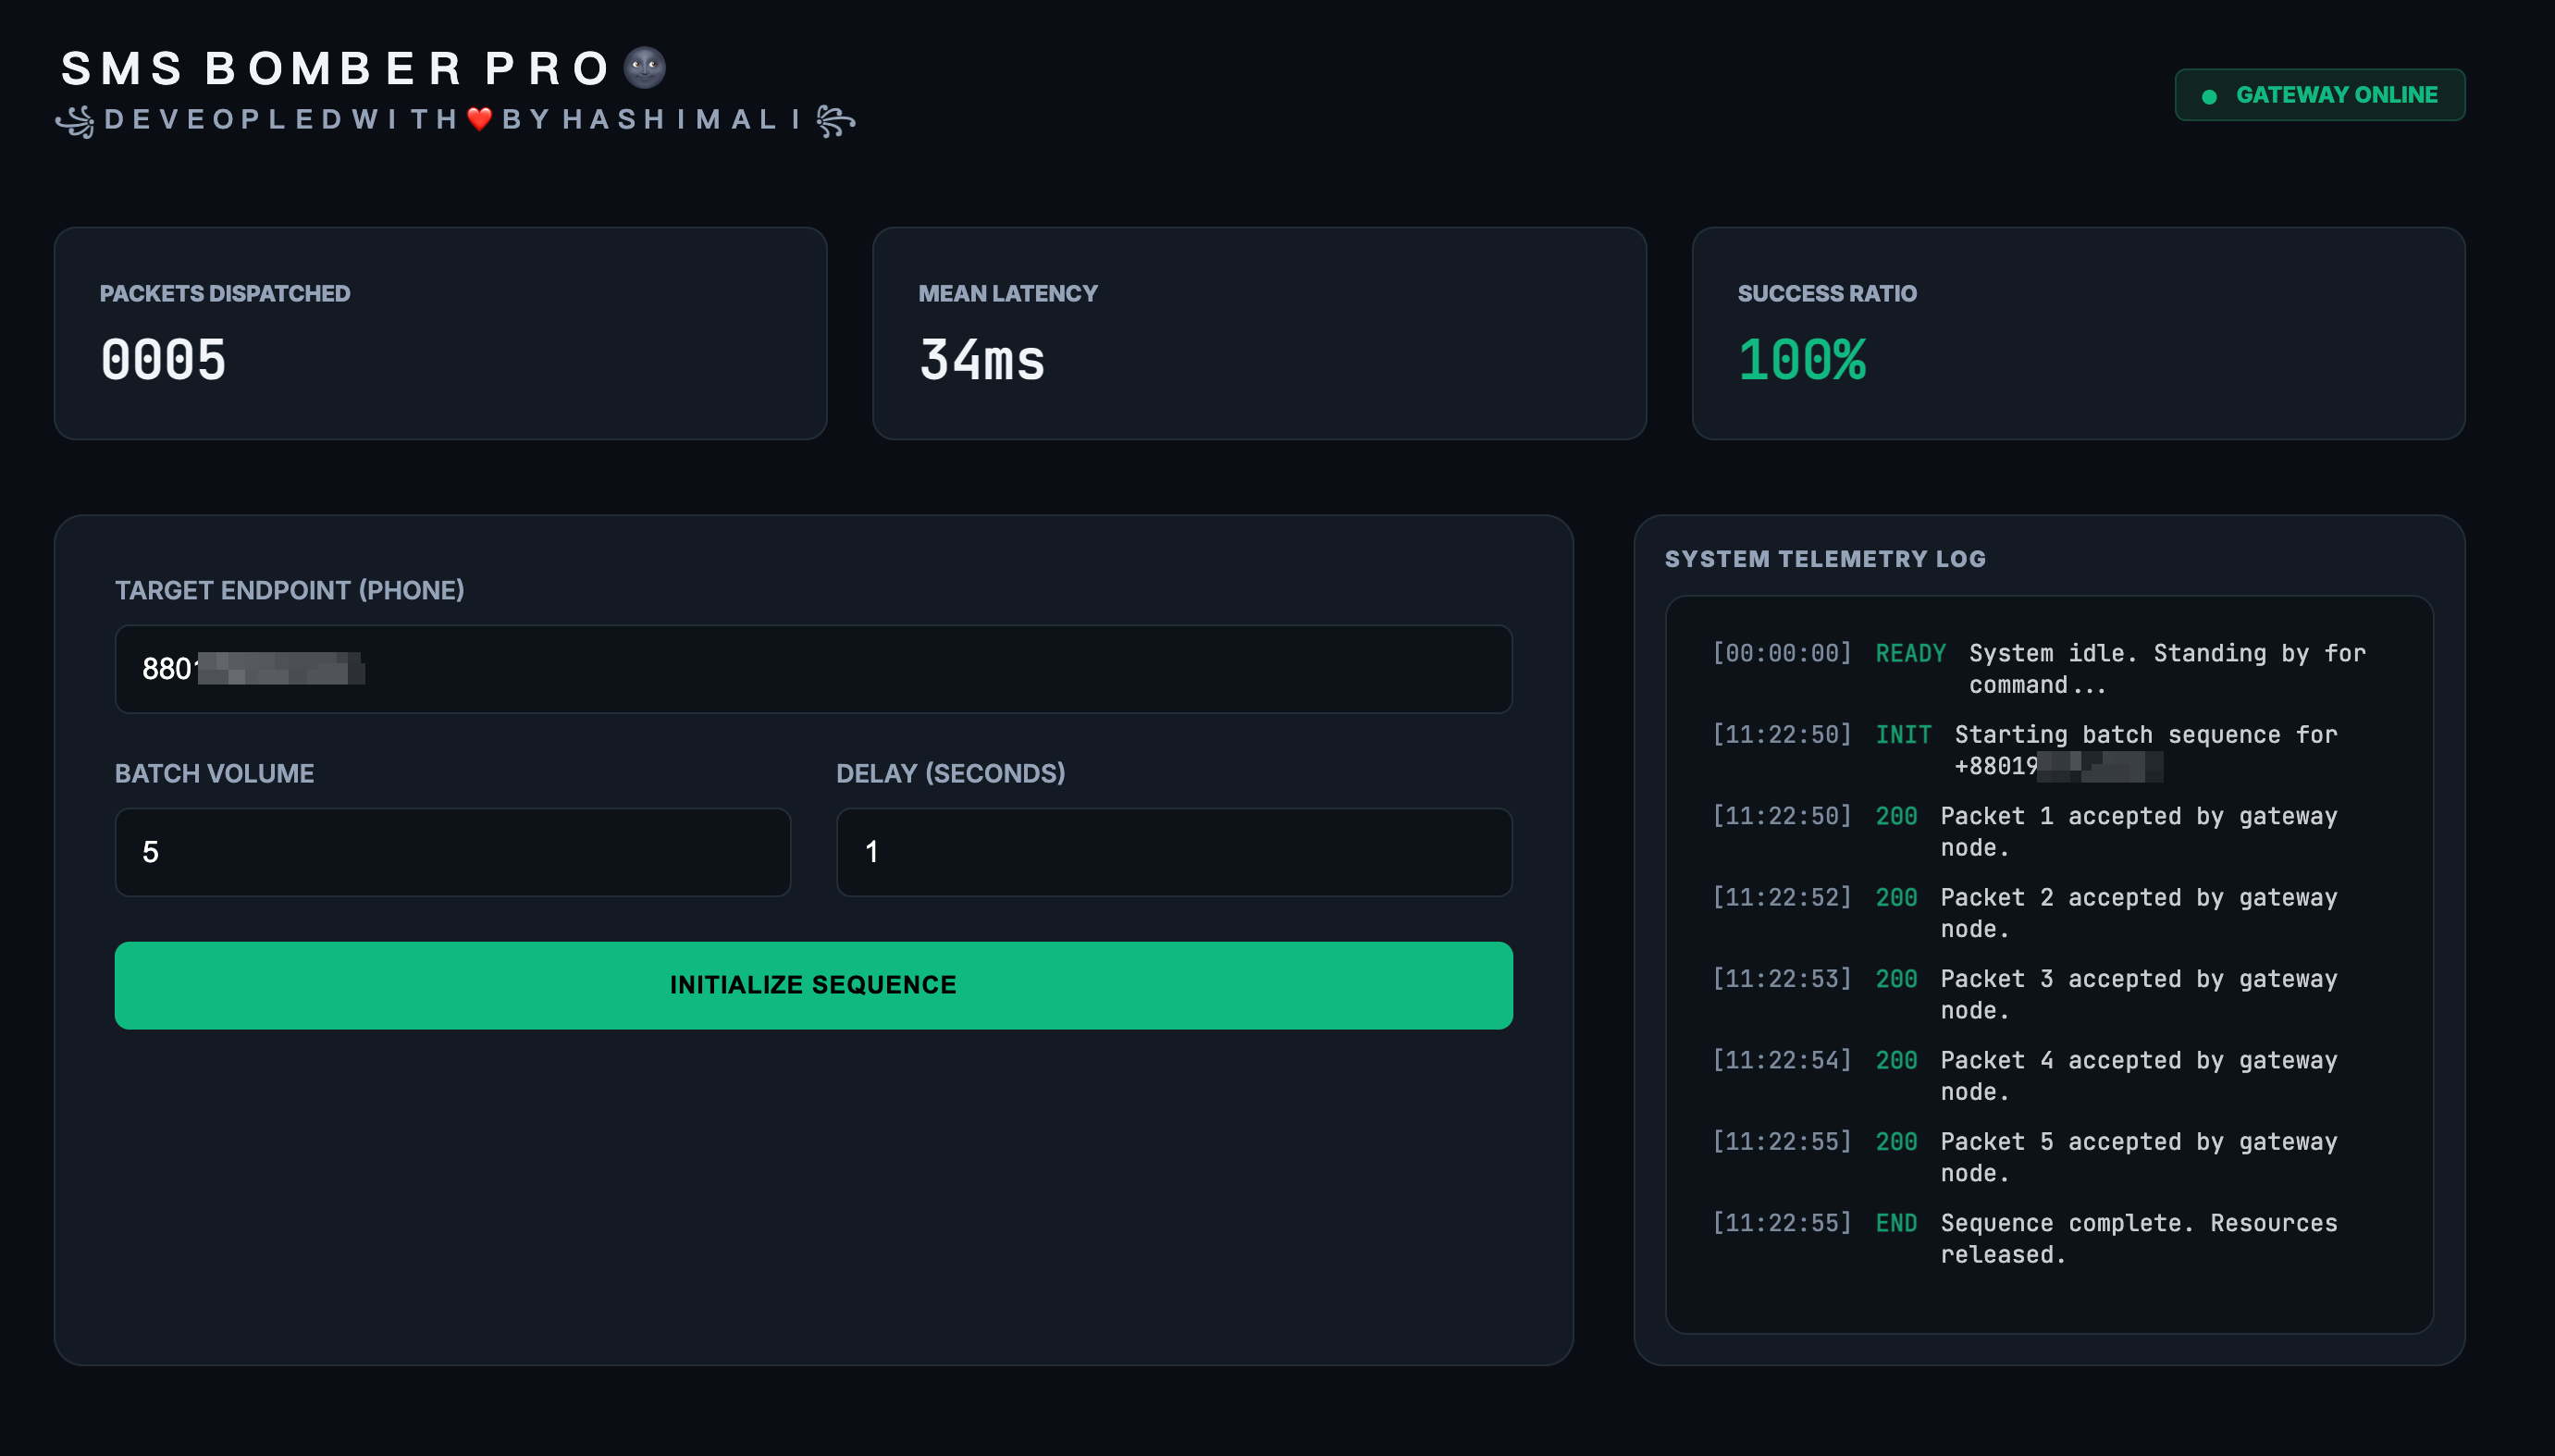This screenshot has height=1456, width=2555.
Task: Click the left decorative swirl ornament
Action: pos(76,121)
